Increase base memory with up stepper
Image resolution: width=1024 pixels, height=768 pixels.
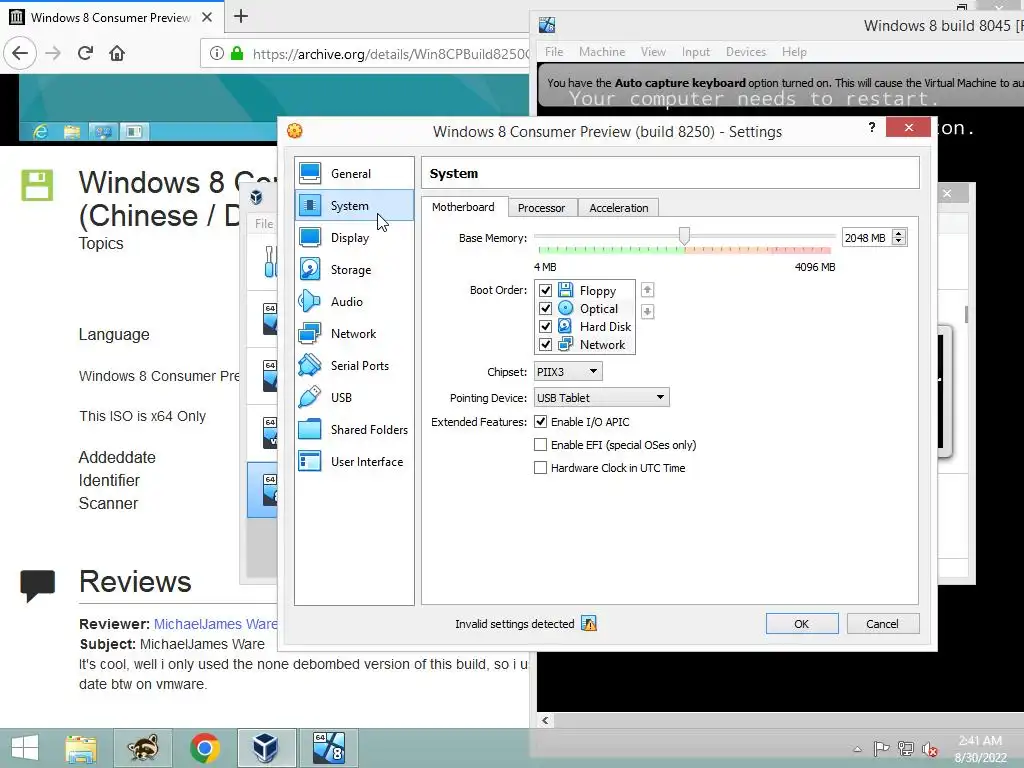(899, 234)
